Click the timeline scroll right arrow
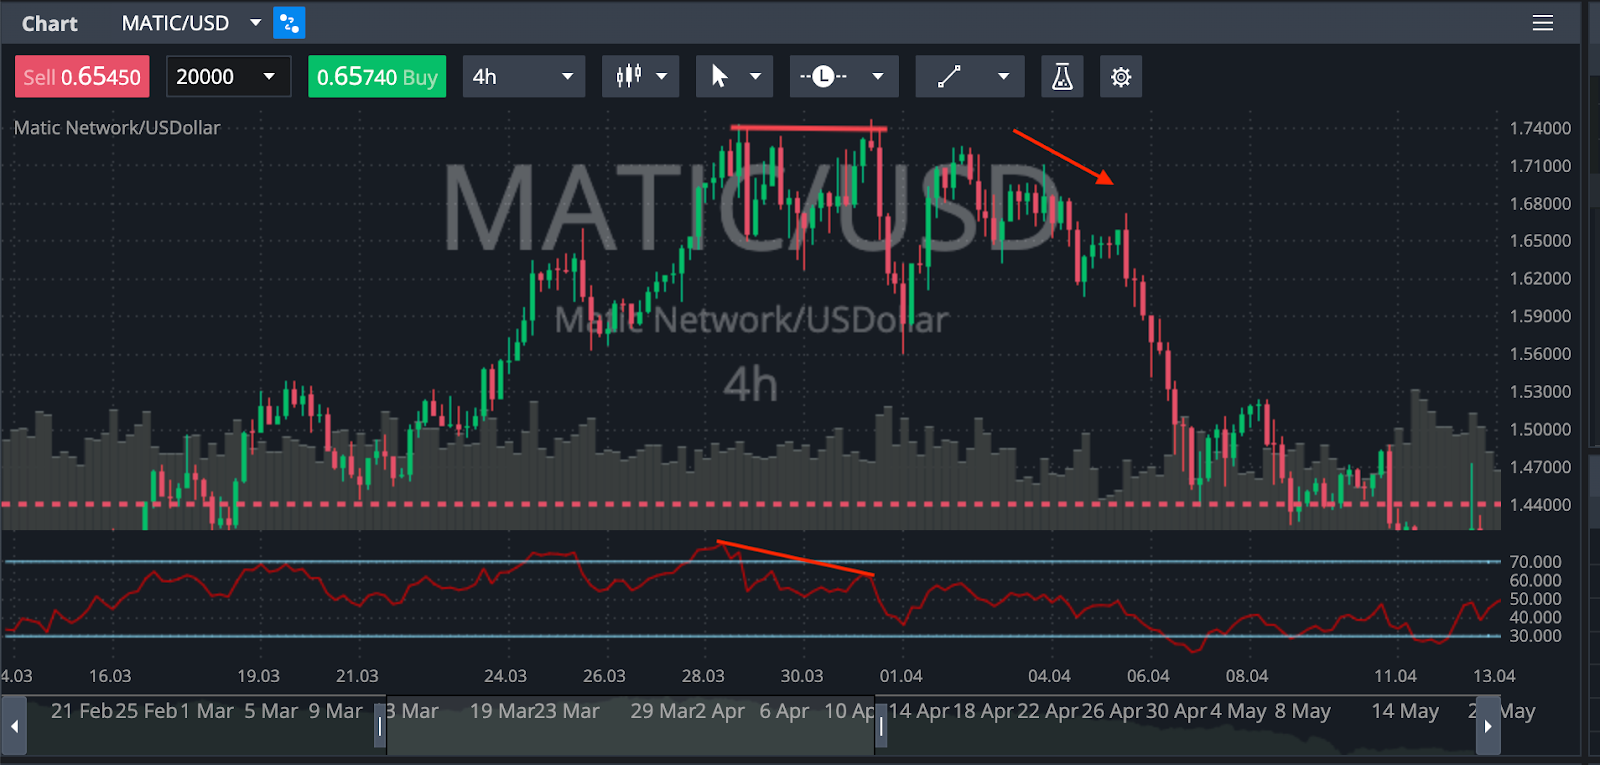Viewport: 1600px width, 765px height. pyautogui.click(x=1488, y=726)
